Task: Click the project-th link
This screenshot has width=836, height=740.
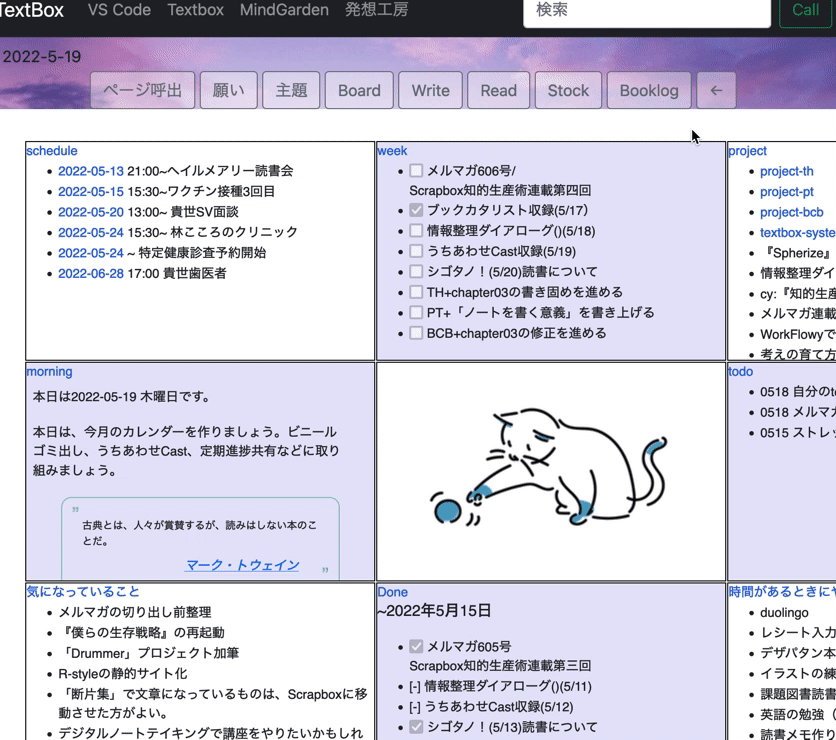Action: [x=786, y=171]
